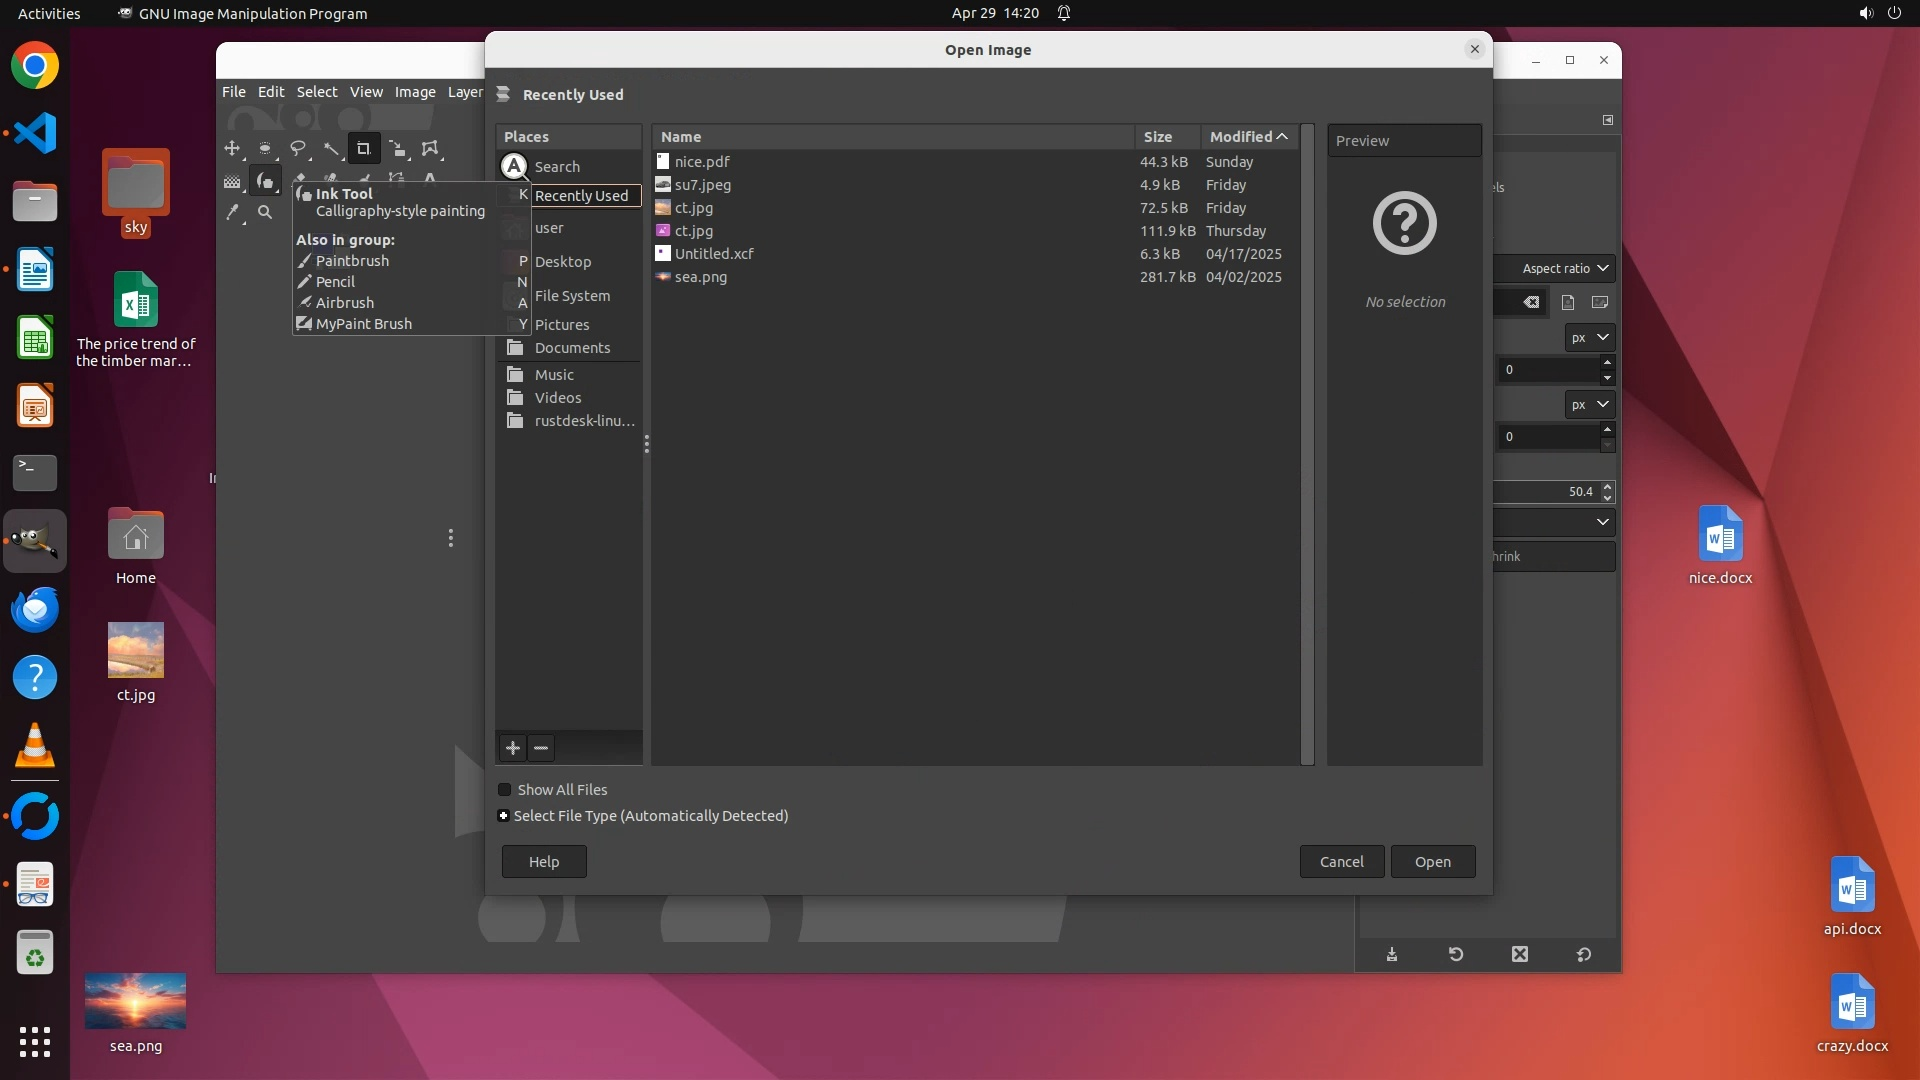
Task: Open the Edit menu
Action: tap(270, 92)
